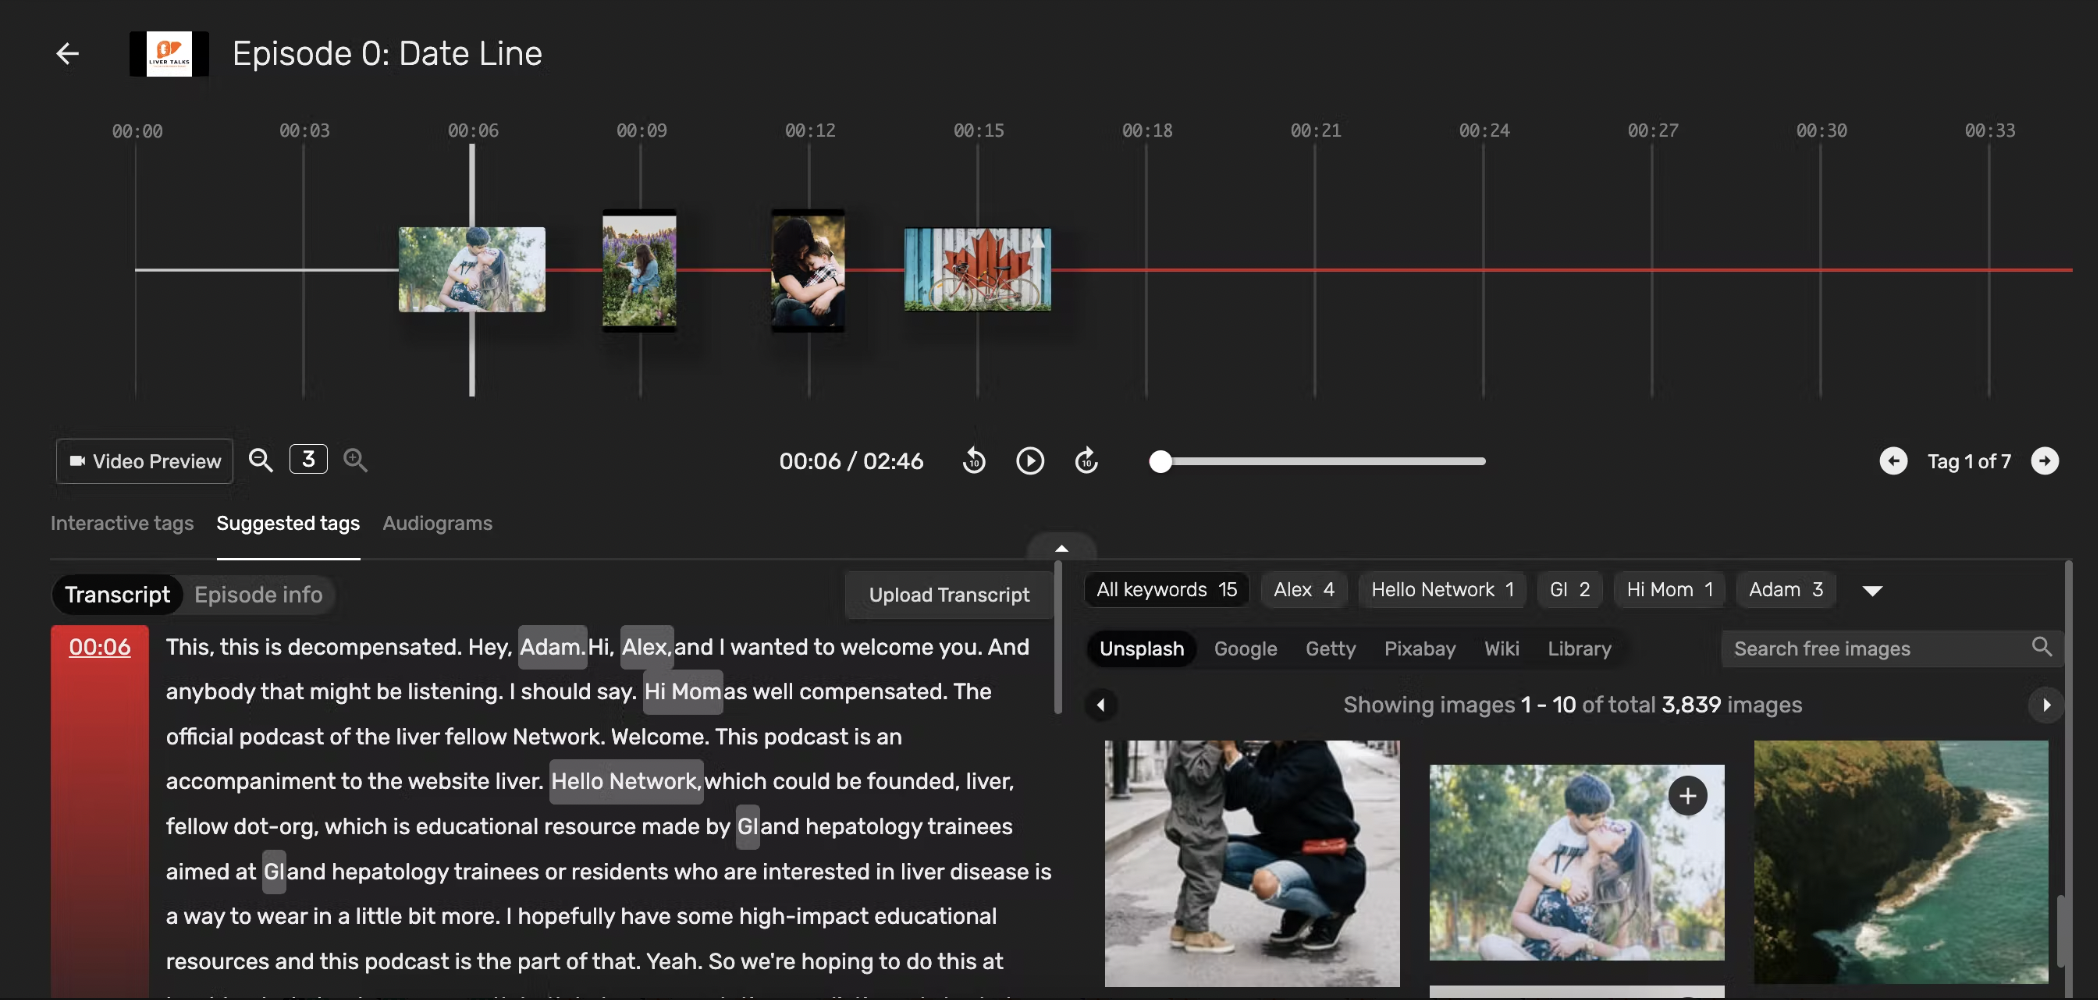Show the next page of images
Screen dimensions: 2098x1000
pos(2046,705)
